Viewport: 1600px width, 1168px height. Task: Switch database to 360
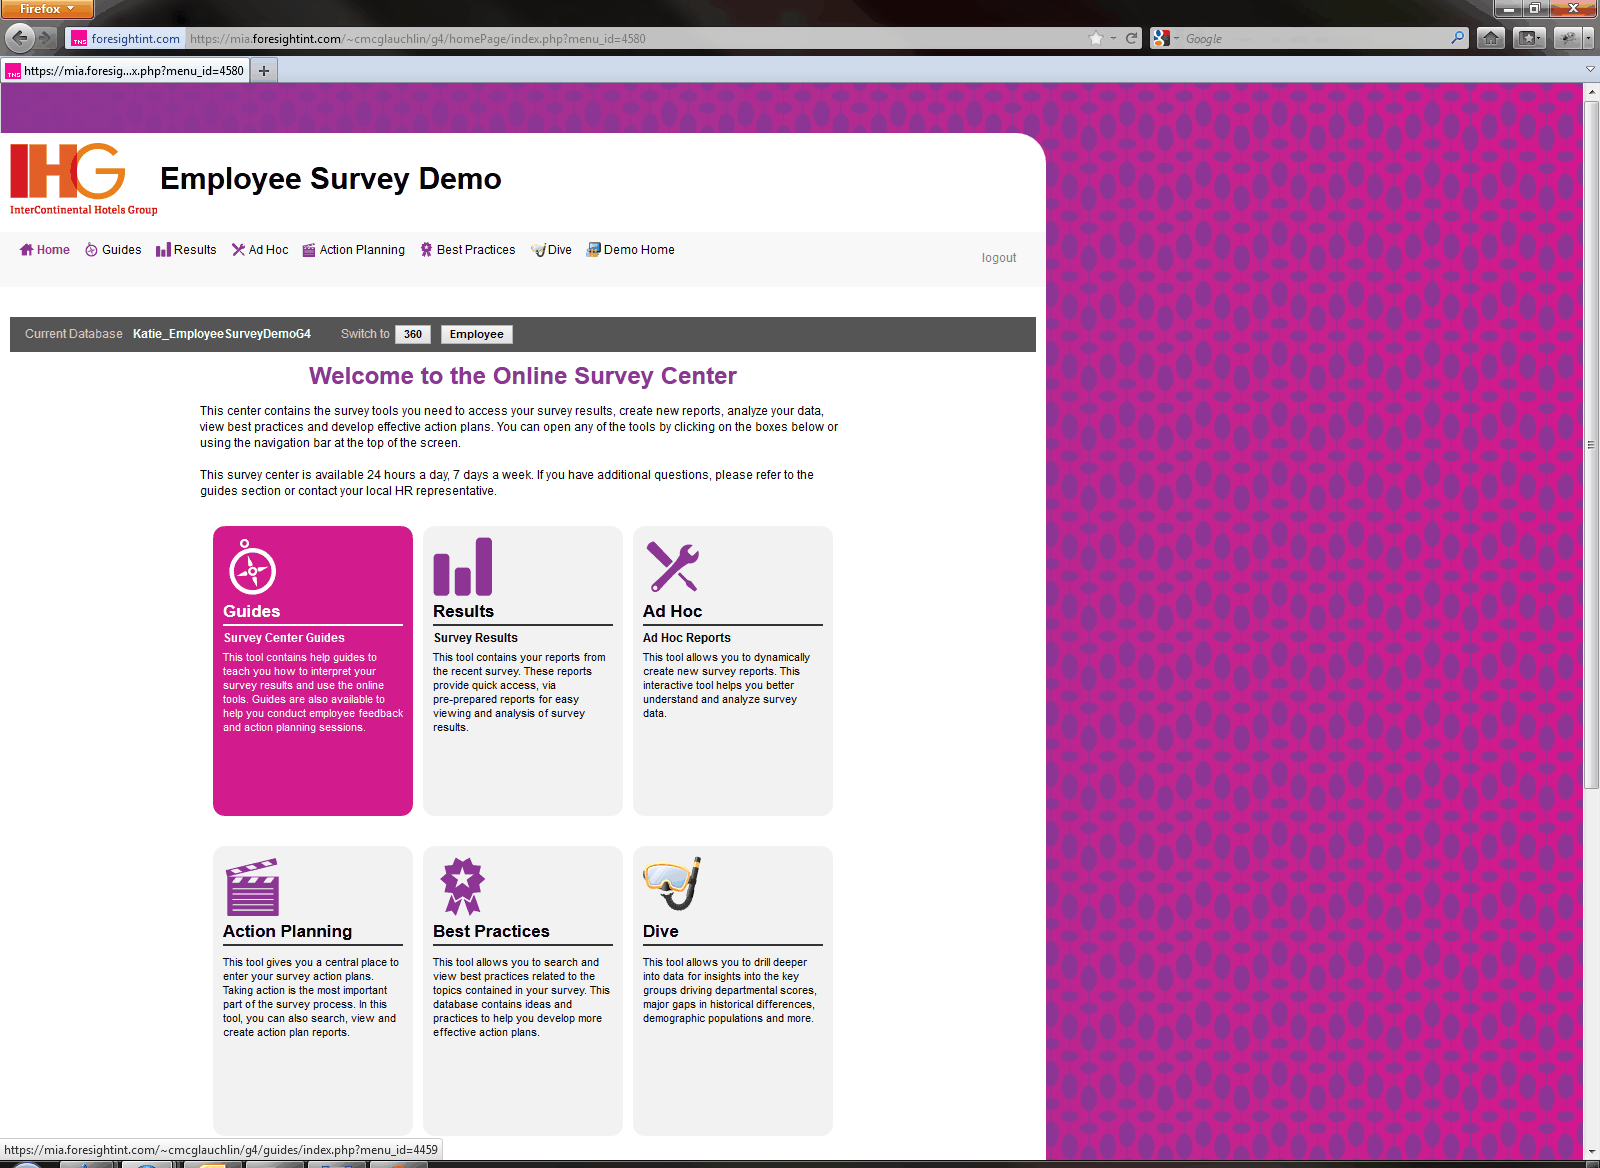point(412,335)
